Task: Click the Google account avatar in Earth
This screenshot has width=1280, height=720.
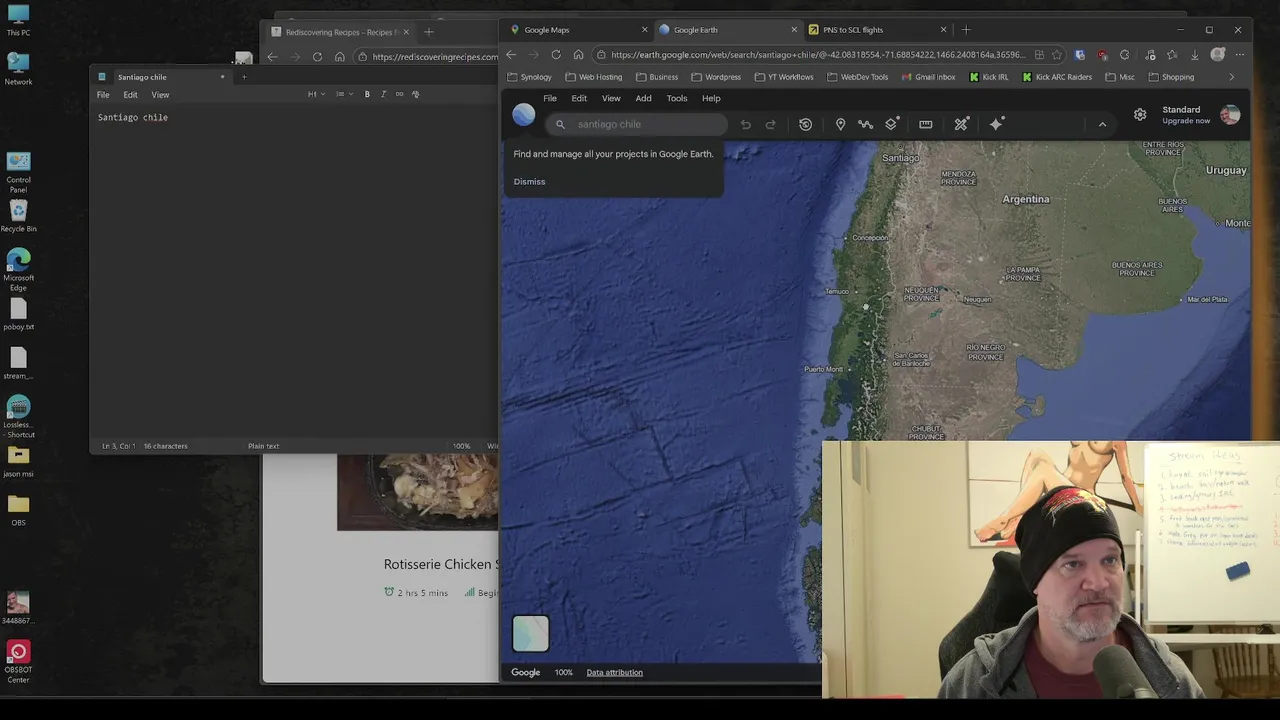Action: pos(1230,115)
